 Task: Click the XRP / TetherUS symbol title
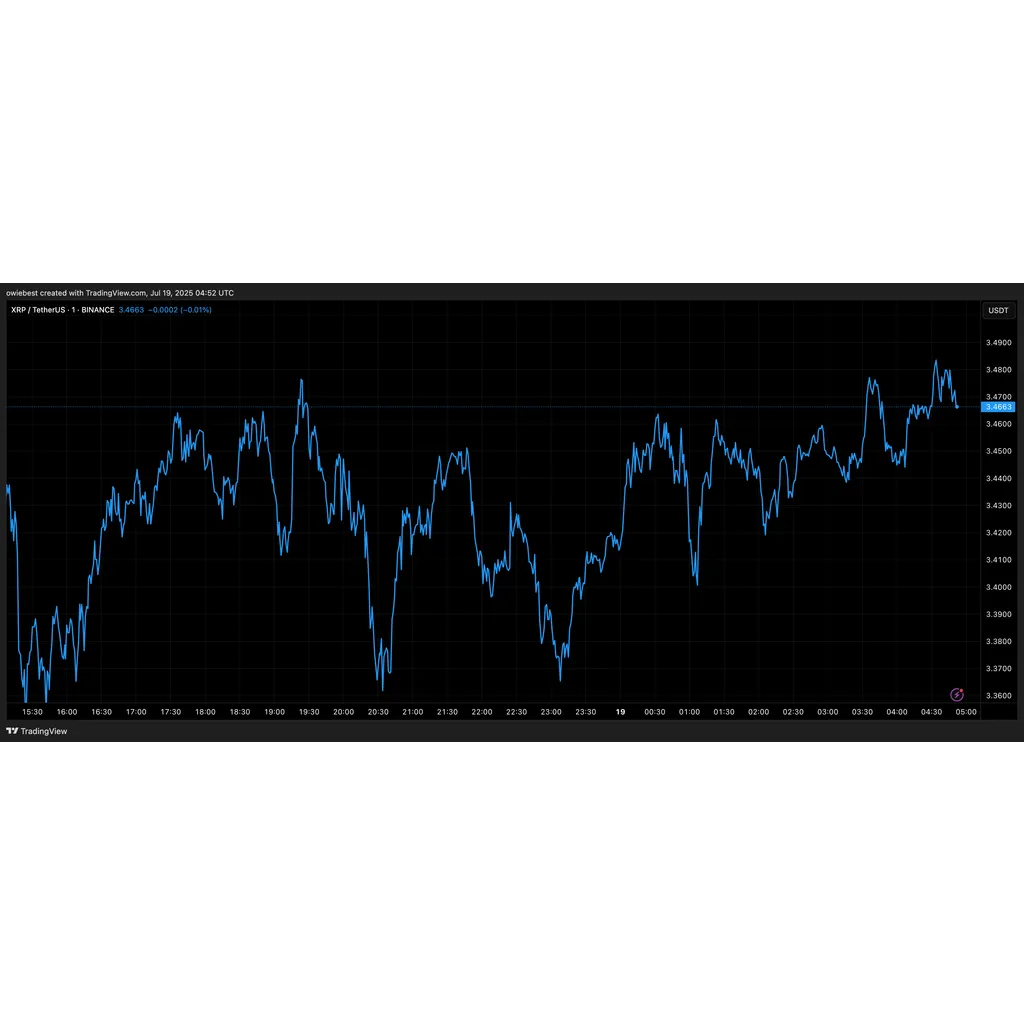[38, 310]
